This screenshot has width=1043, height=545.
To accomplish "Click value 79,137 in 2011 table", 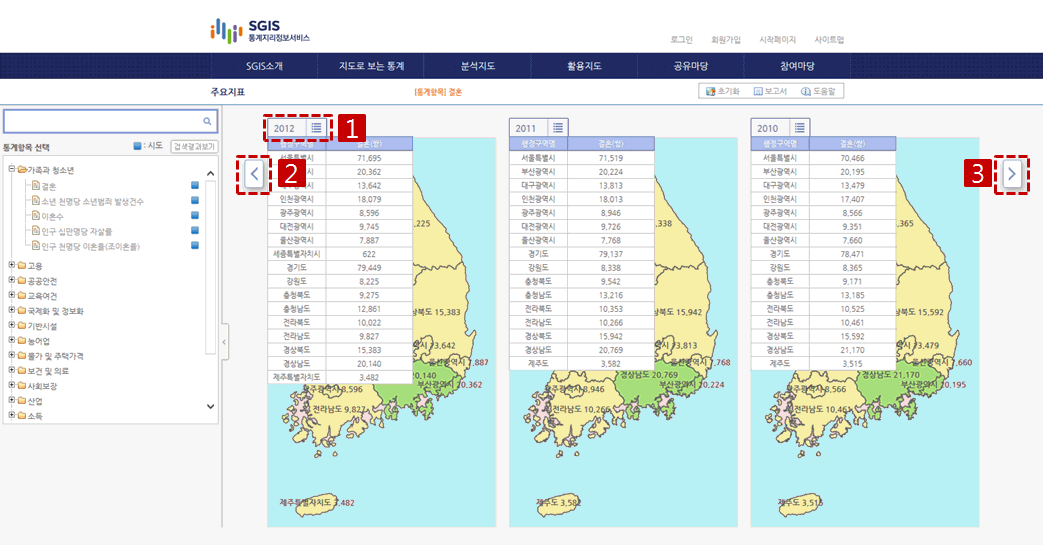I will 611,254.
